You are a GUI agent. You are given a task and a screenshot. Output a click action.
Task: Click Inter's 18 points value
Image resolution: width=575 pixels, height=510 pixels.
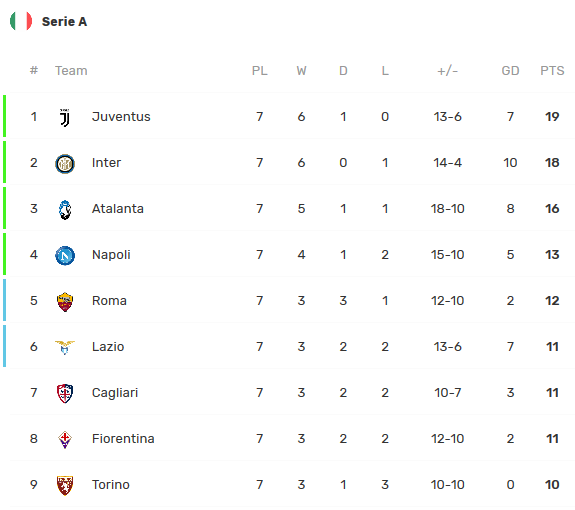pyautogui.click(x=552, y=162)
